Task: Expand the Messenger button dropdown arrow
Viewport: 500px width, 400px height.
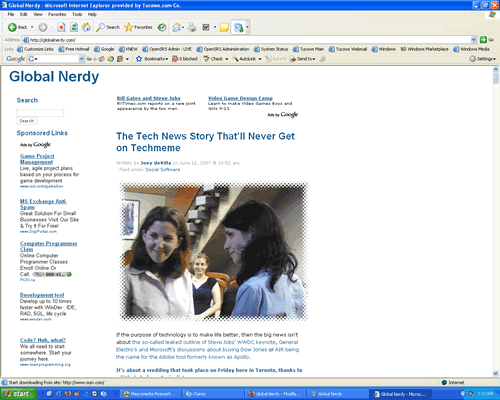Action: pos(247,27)
